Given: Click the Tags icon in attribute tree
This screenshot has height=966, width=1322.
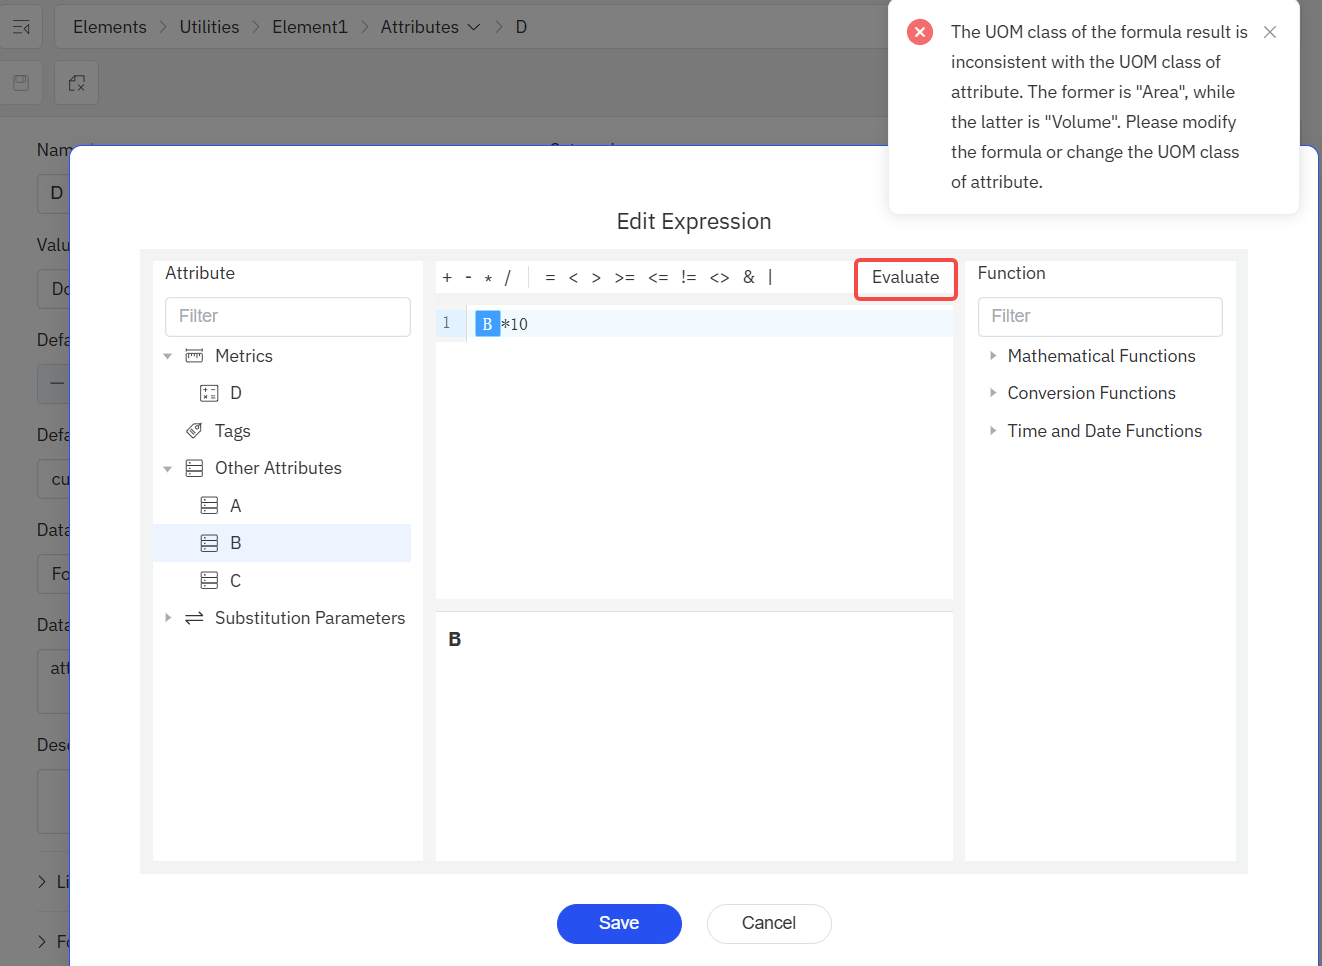Looking at the screenshot, I should click(194, 431).
